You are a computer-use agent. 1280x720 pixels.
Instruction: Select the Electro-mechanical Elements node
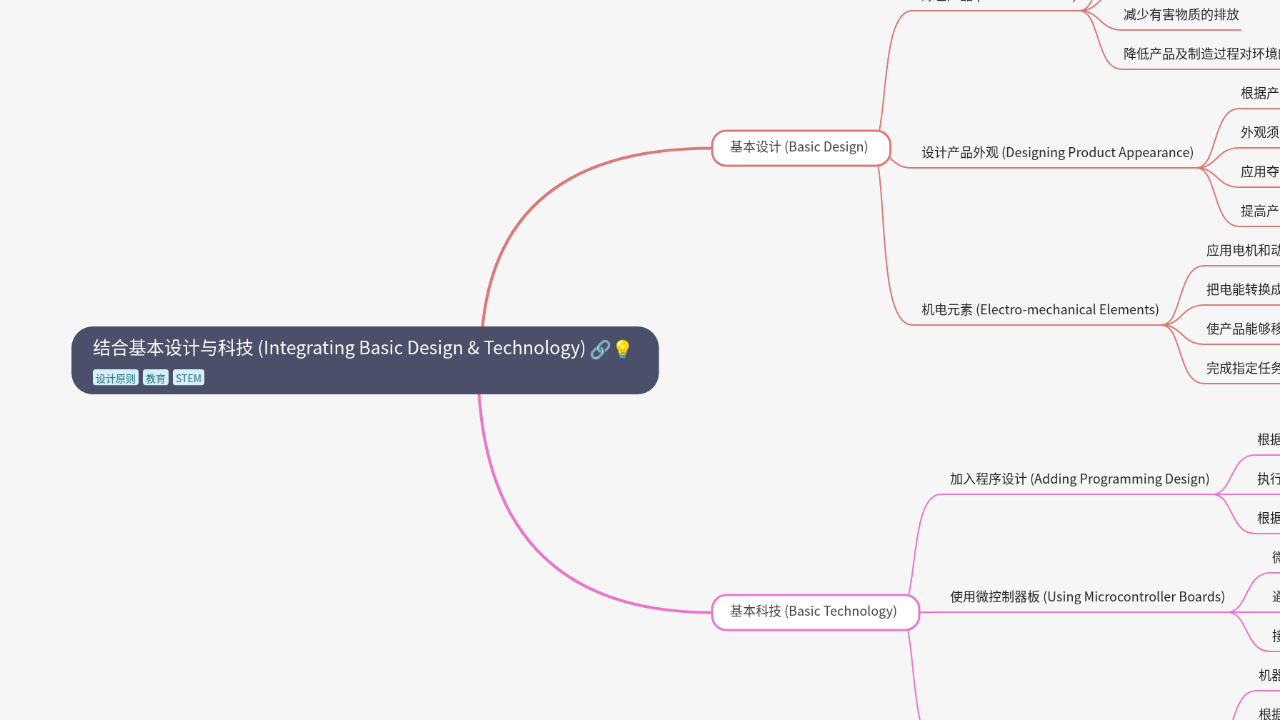pyautogui.click(x=1040, y=310)
